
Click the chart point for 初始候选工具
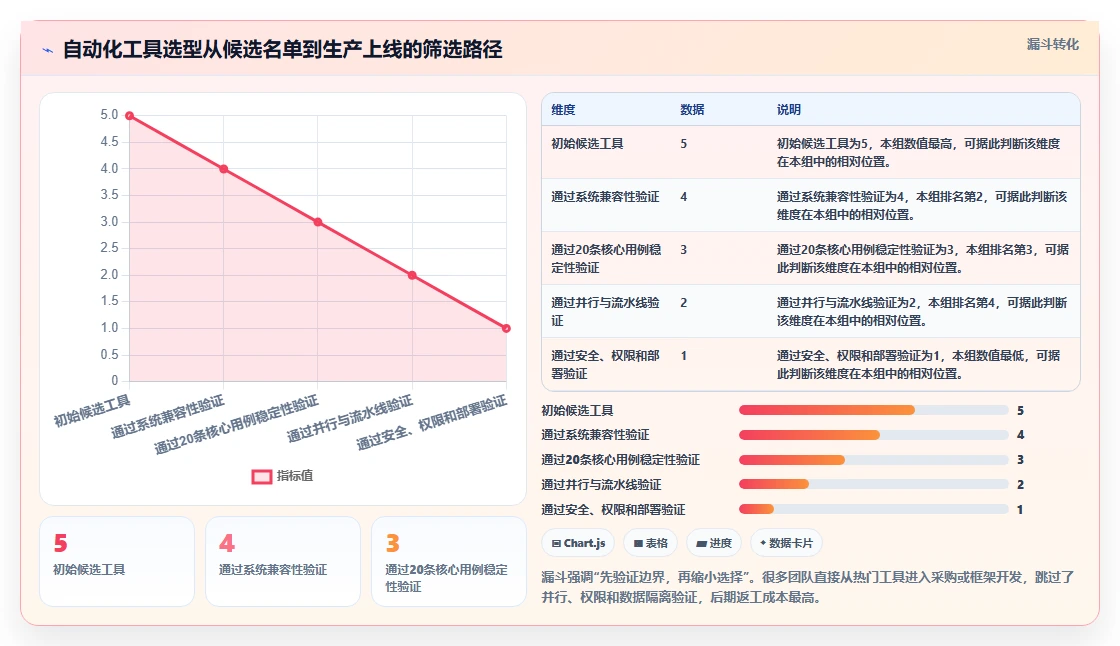pos(129,116)
